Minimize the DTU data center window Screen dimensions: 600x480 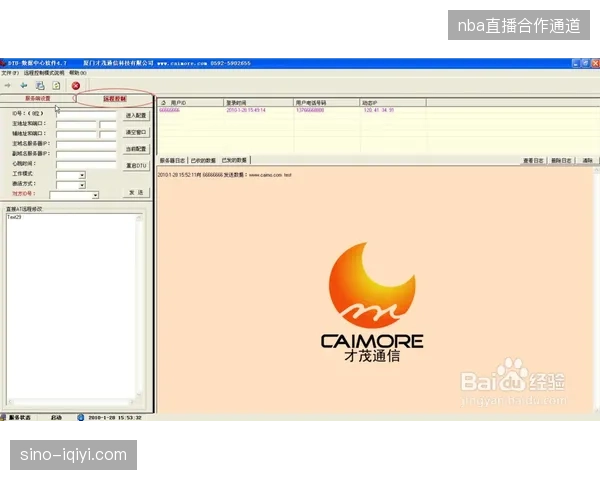[576, 64]
